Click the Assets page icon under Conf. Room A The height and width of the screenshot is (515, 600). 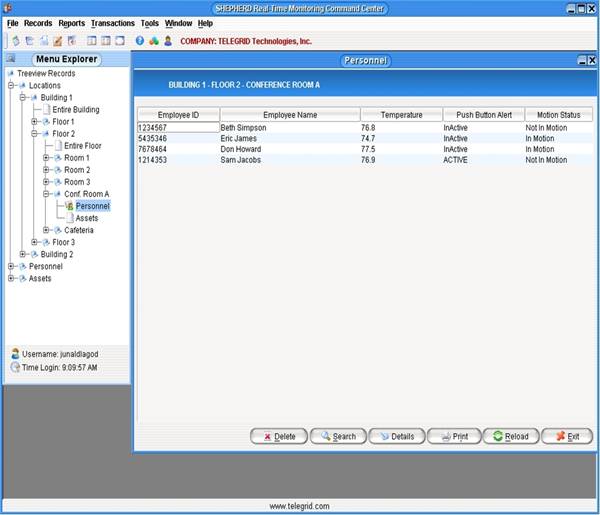pos(70,218)
